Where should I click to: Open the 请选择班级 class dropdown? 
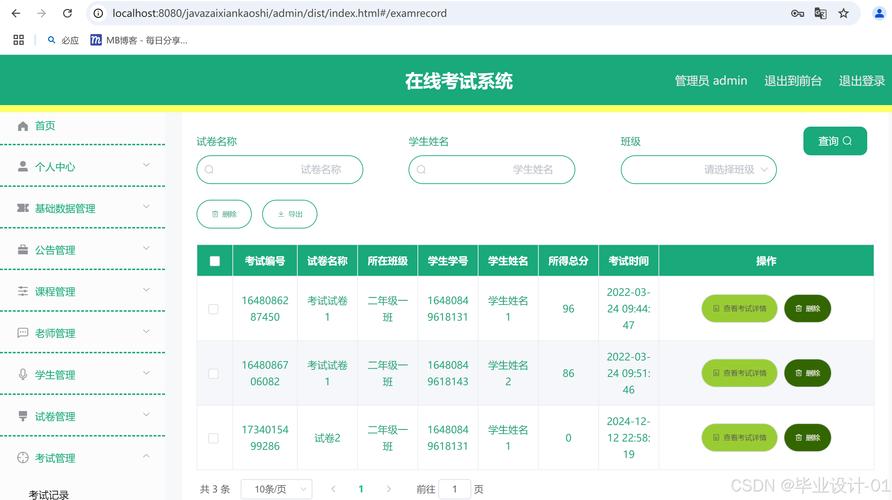699,170
